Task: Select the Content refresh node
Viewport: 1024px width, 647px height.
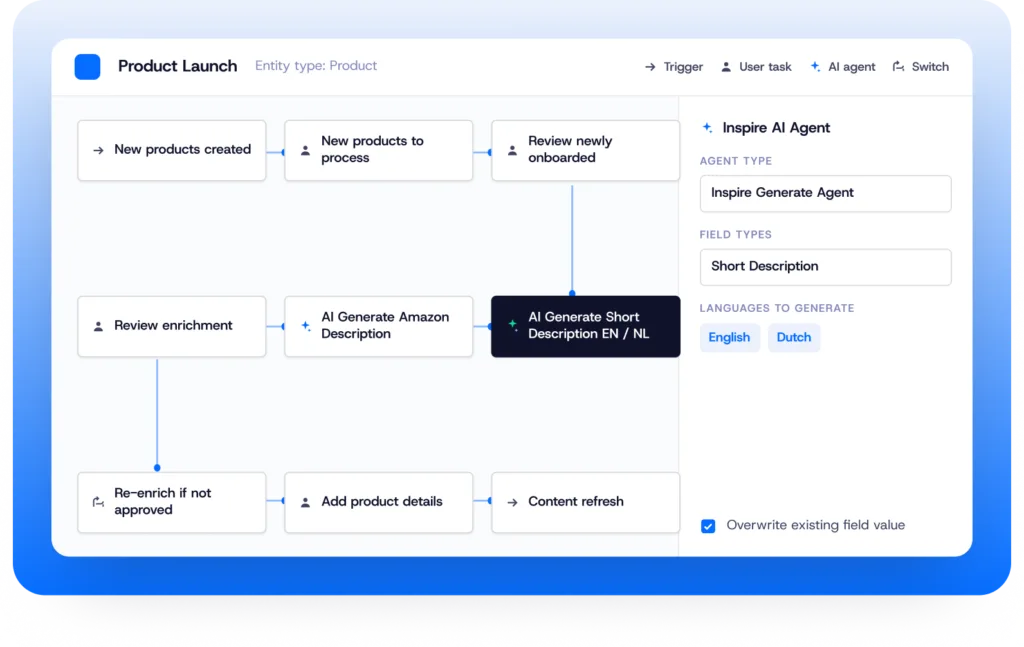Action: 586,503
